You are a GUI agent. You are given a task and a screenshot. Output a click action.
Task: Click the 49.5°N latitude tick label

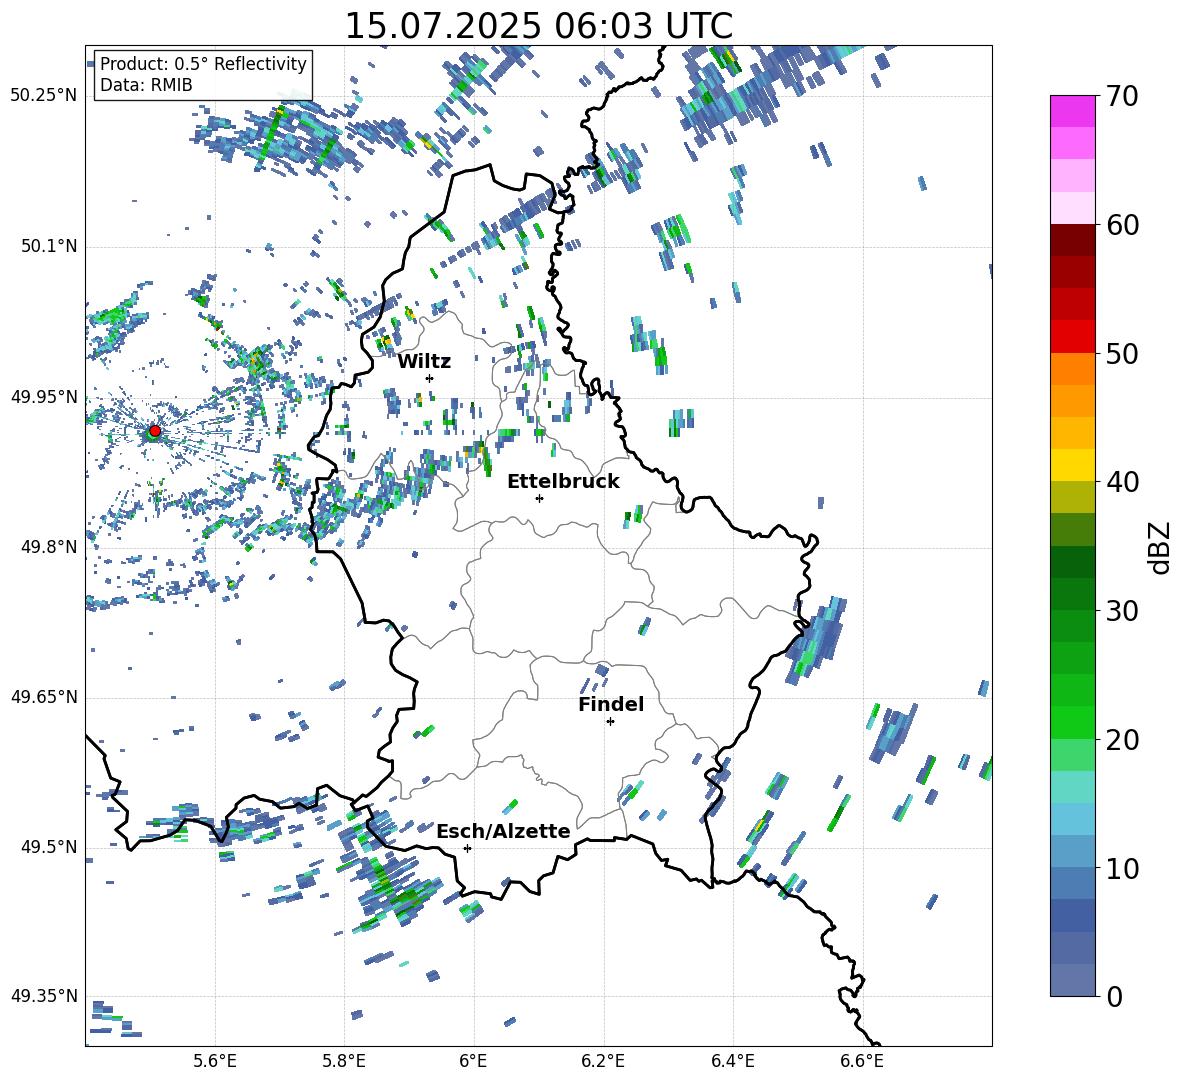pyautogui.click(x=49, y=847)
